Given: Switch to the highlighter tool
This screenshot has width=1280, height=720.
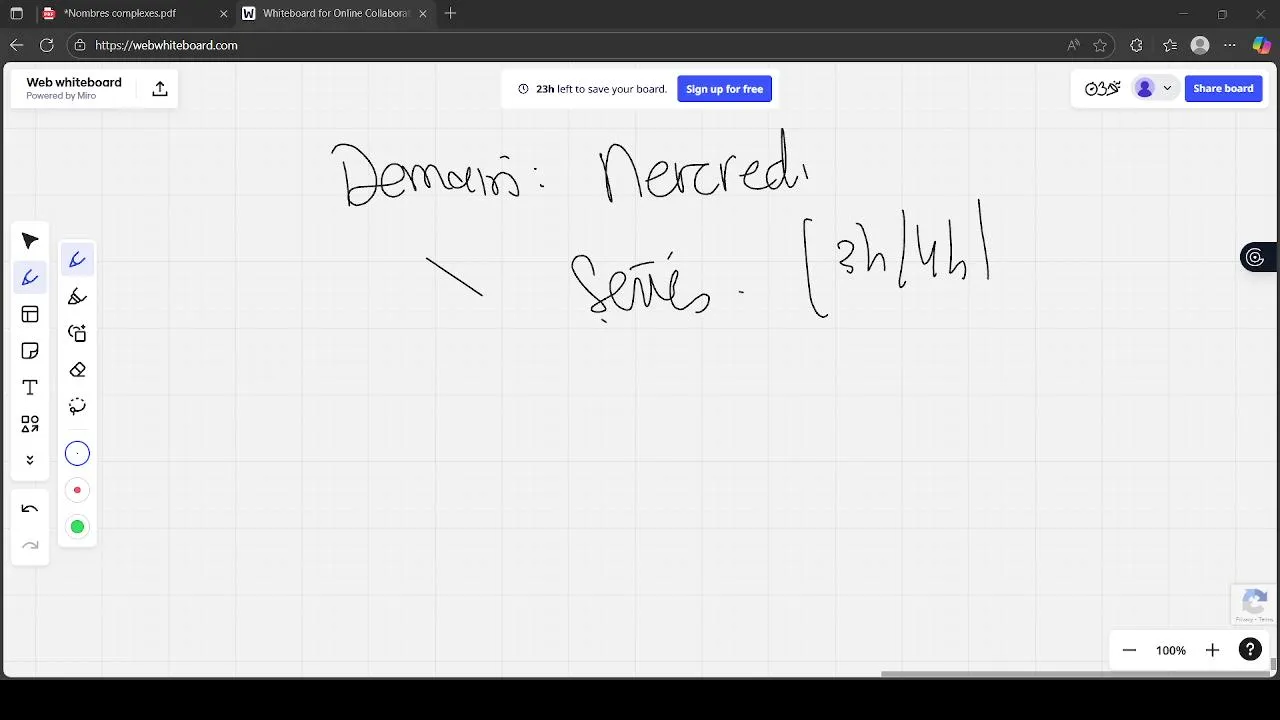Looking at the screenshot, I should (77, 297).
